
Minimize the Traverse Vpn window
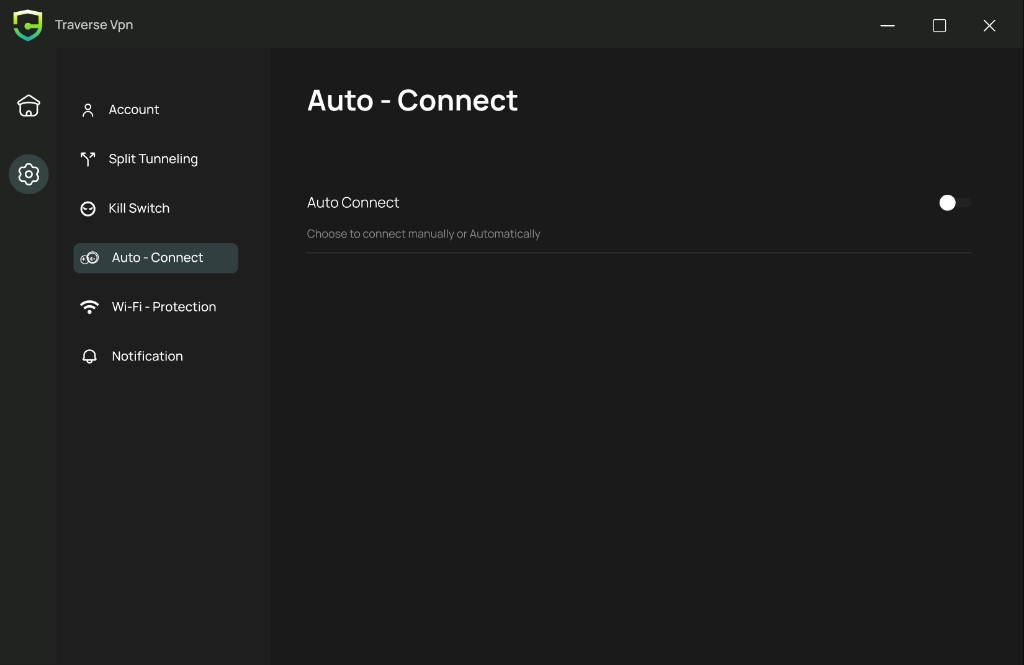[x=888, y=25]
